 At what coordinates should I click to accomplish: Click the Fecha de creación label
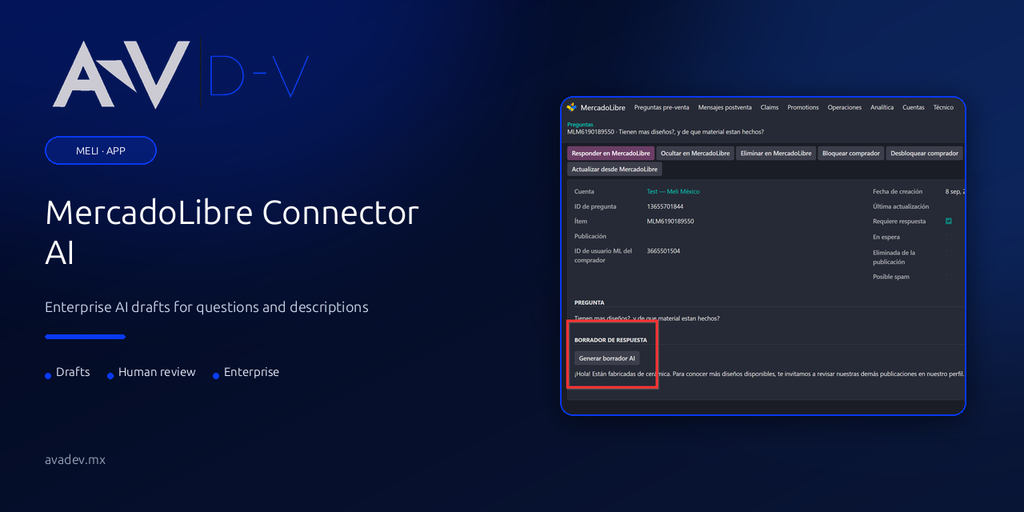tap(897, 192)
